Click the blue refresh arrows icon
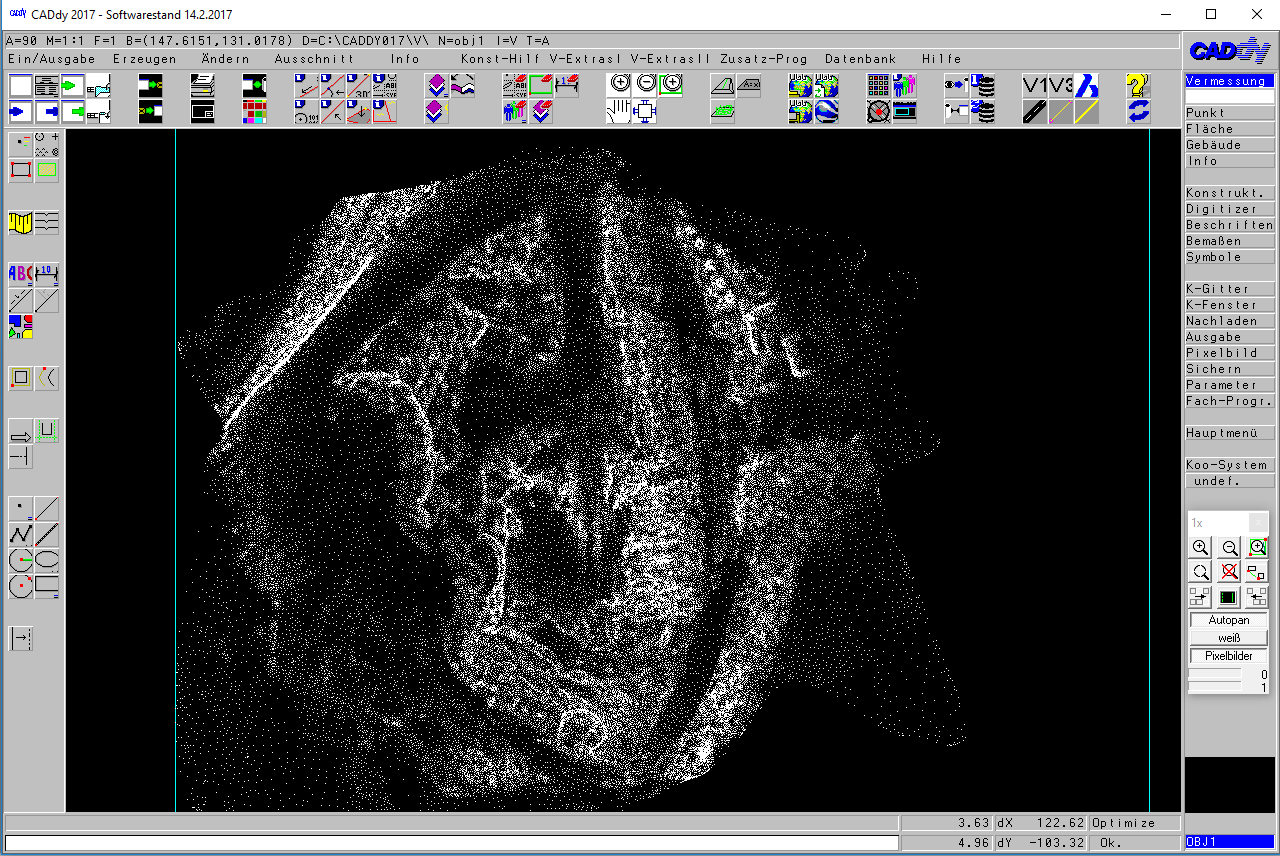Image resolution: width=1280 pixels, height=856 pixels. [x=1137, y=111]
